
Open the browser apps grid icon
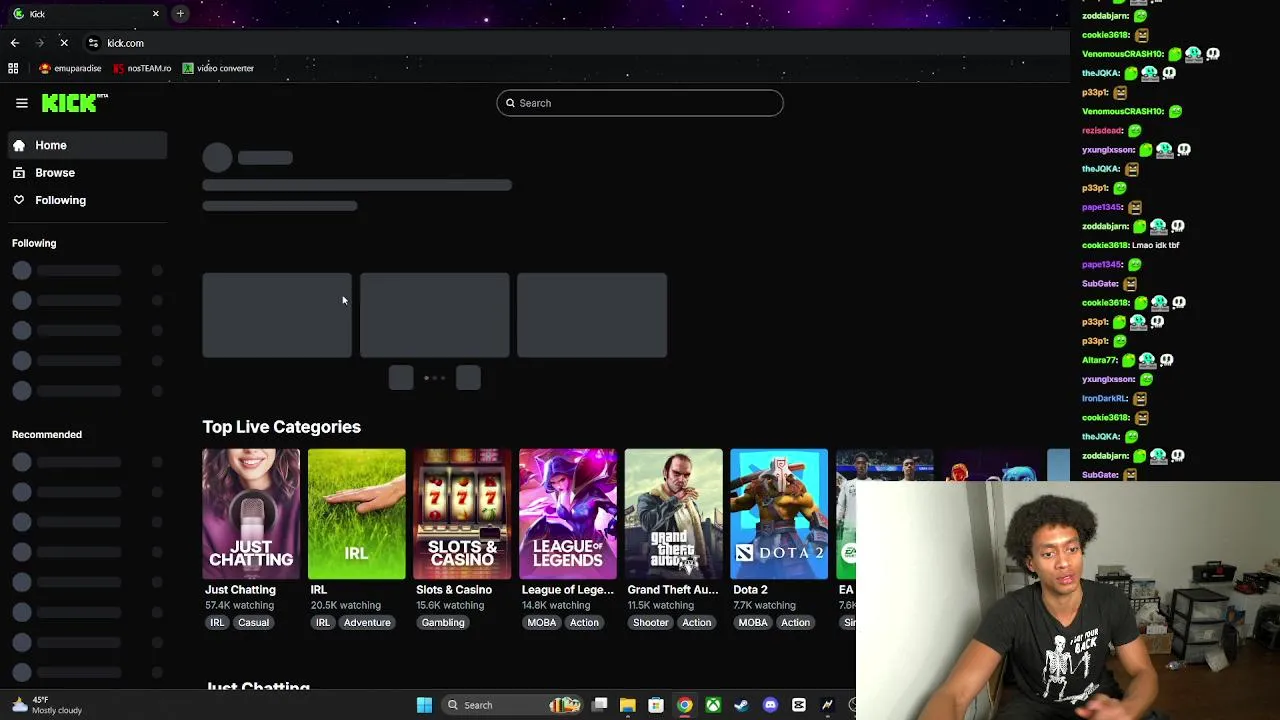coord(13,68)
